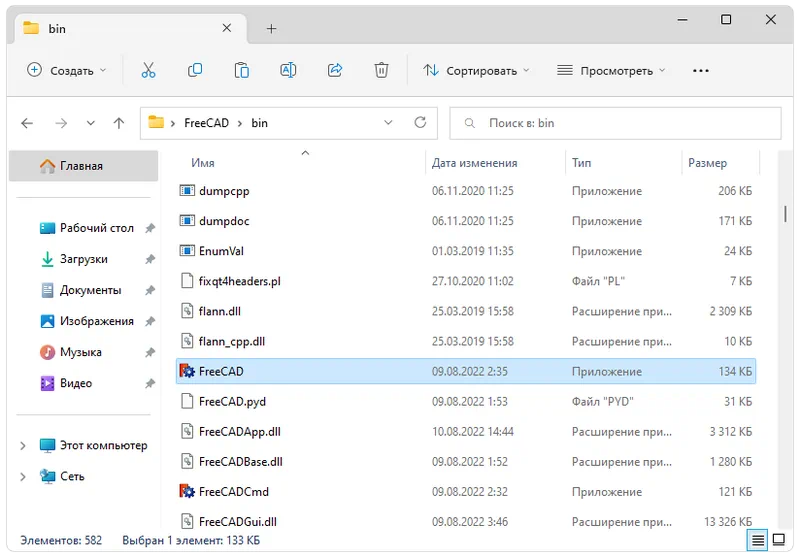This screenshot has height=557, width=800.
Task: Open the Сортировать dropdown
Action: [x=477, y=70]
